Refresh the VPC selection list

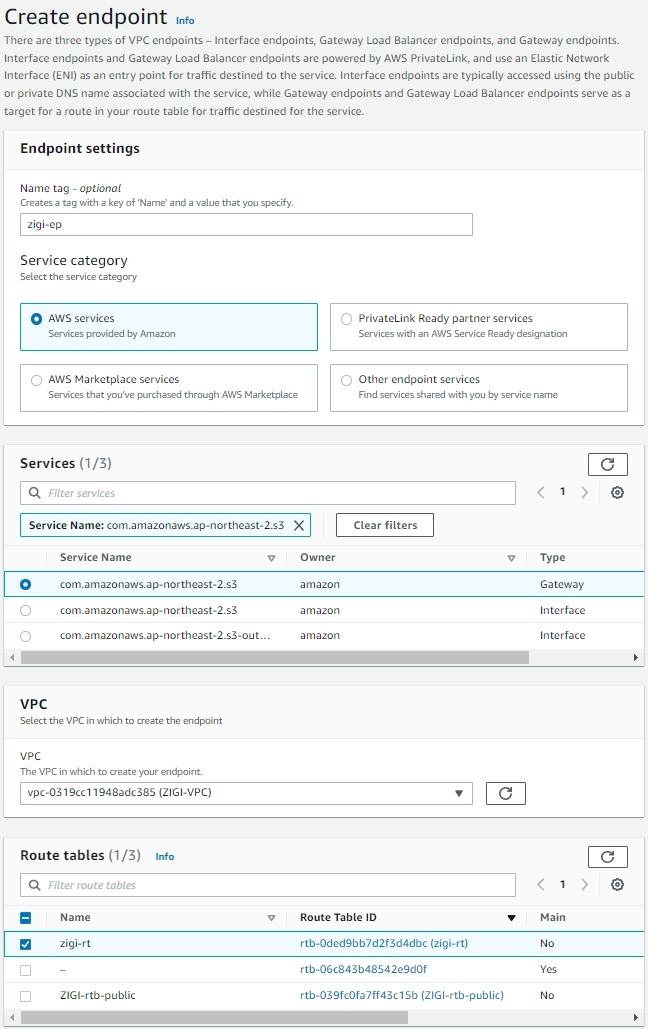(505, 793)
